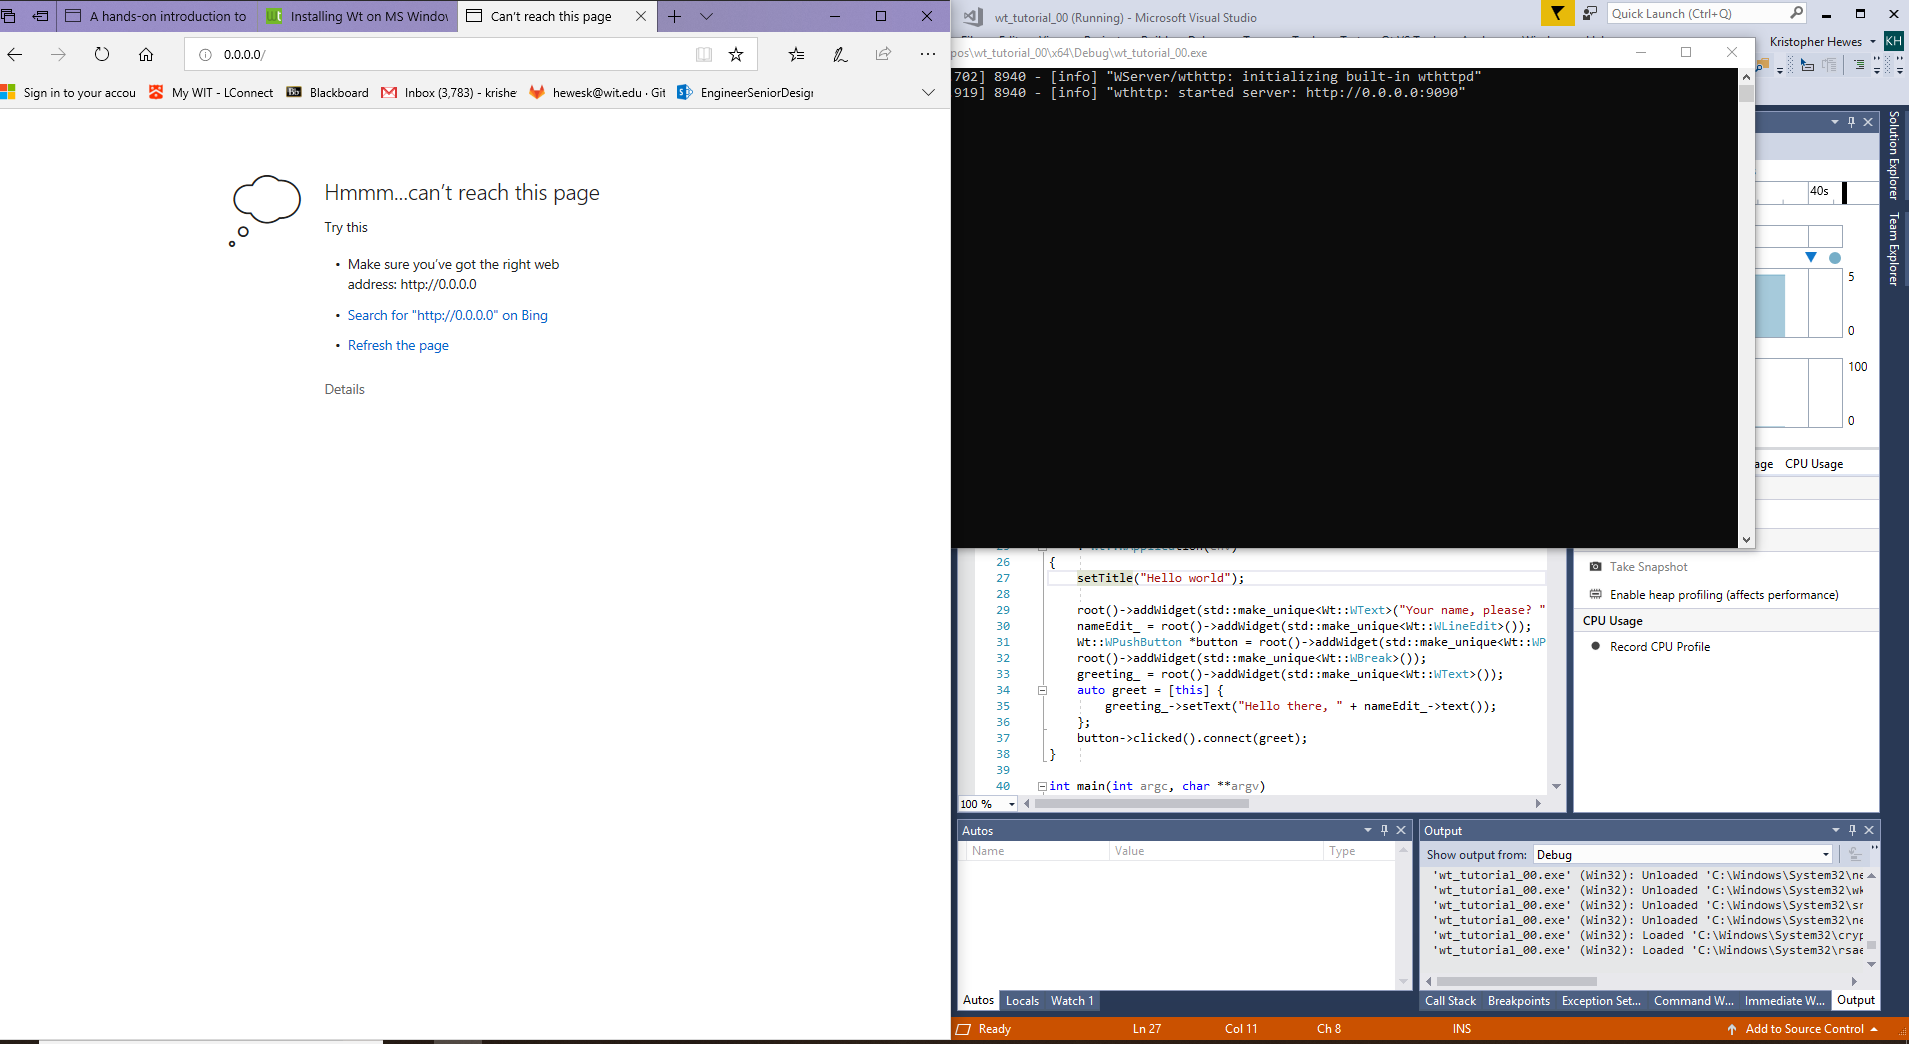Collapse the 'int main' function on line 40

click(1042, 786)
